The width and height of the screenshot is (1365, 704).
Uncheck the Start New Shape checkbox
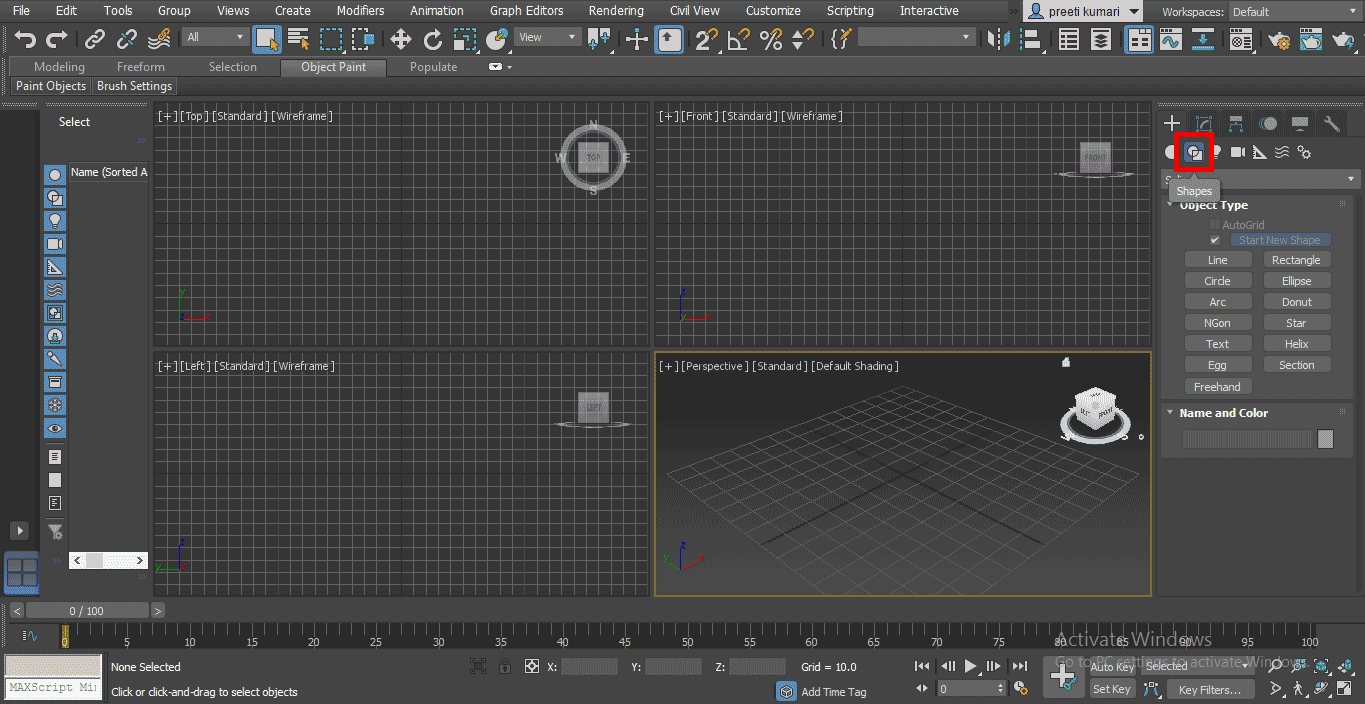tap(1215, 240)
